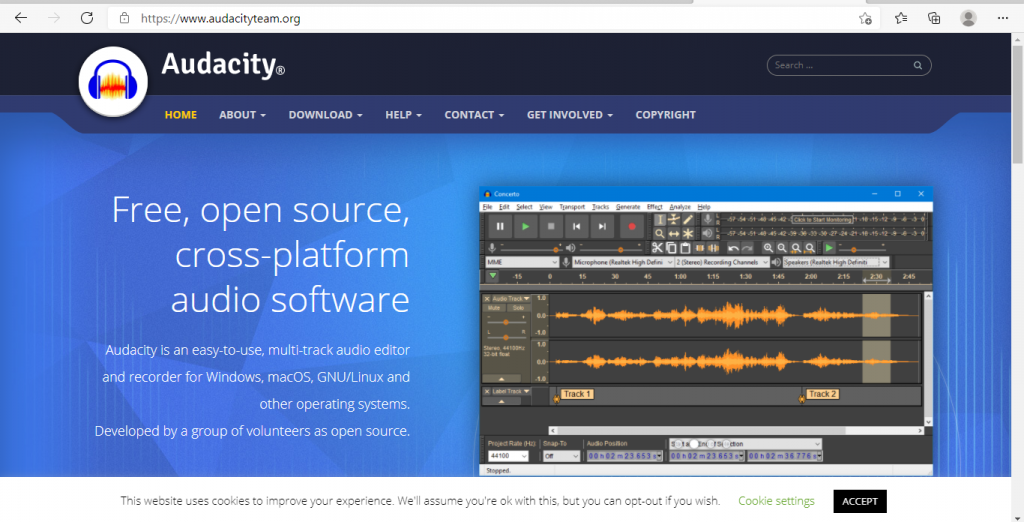Click the Play-at-Speed green arrow

coord(829,248)
